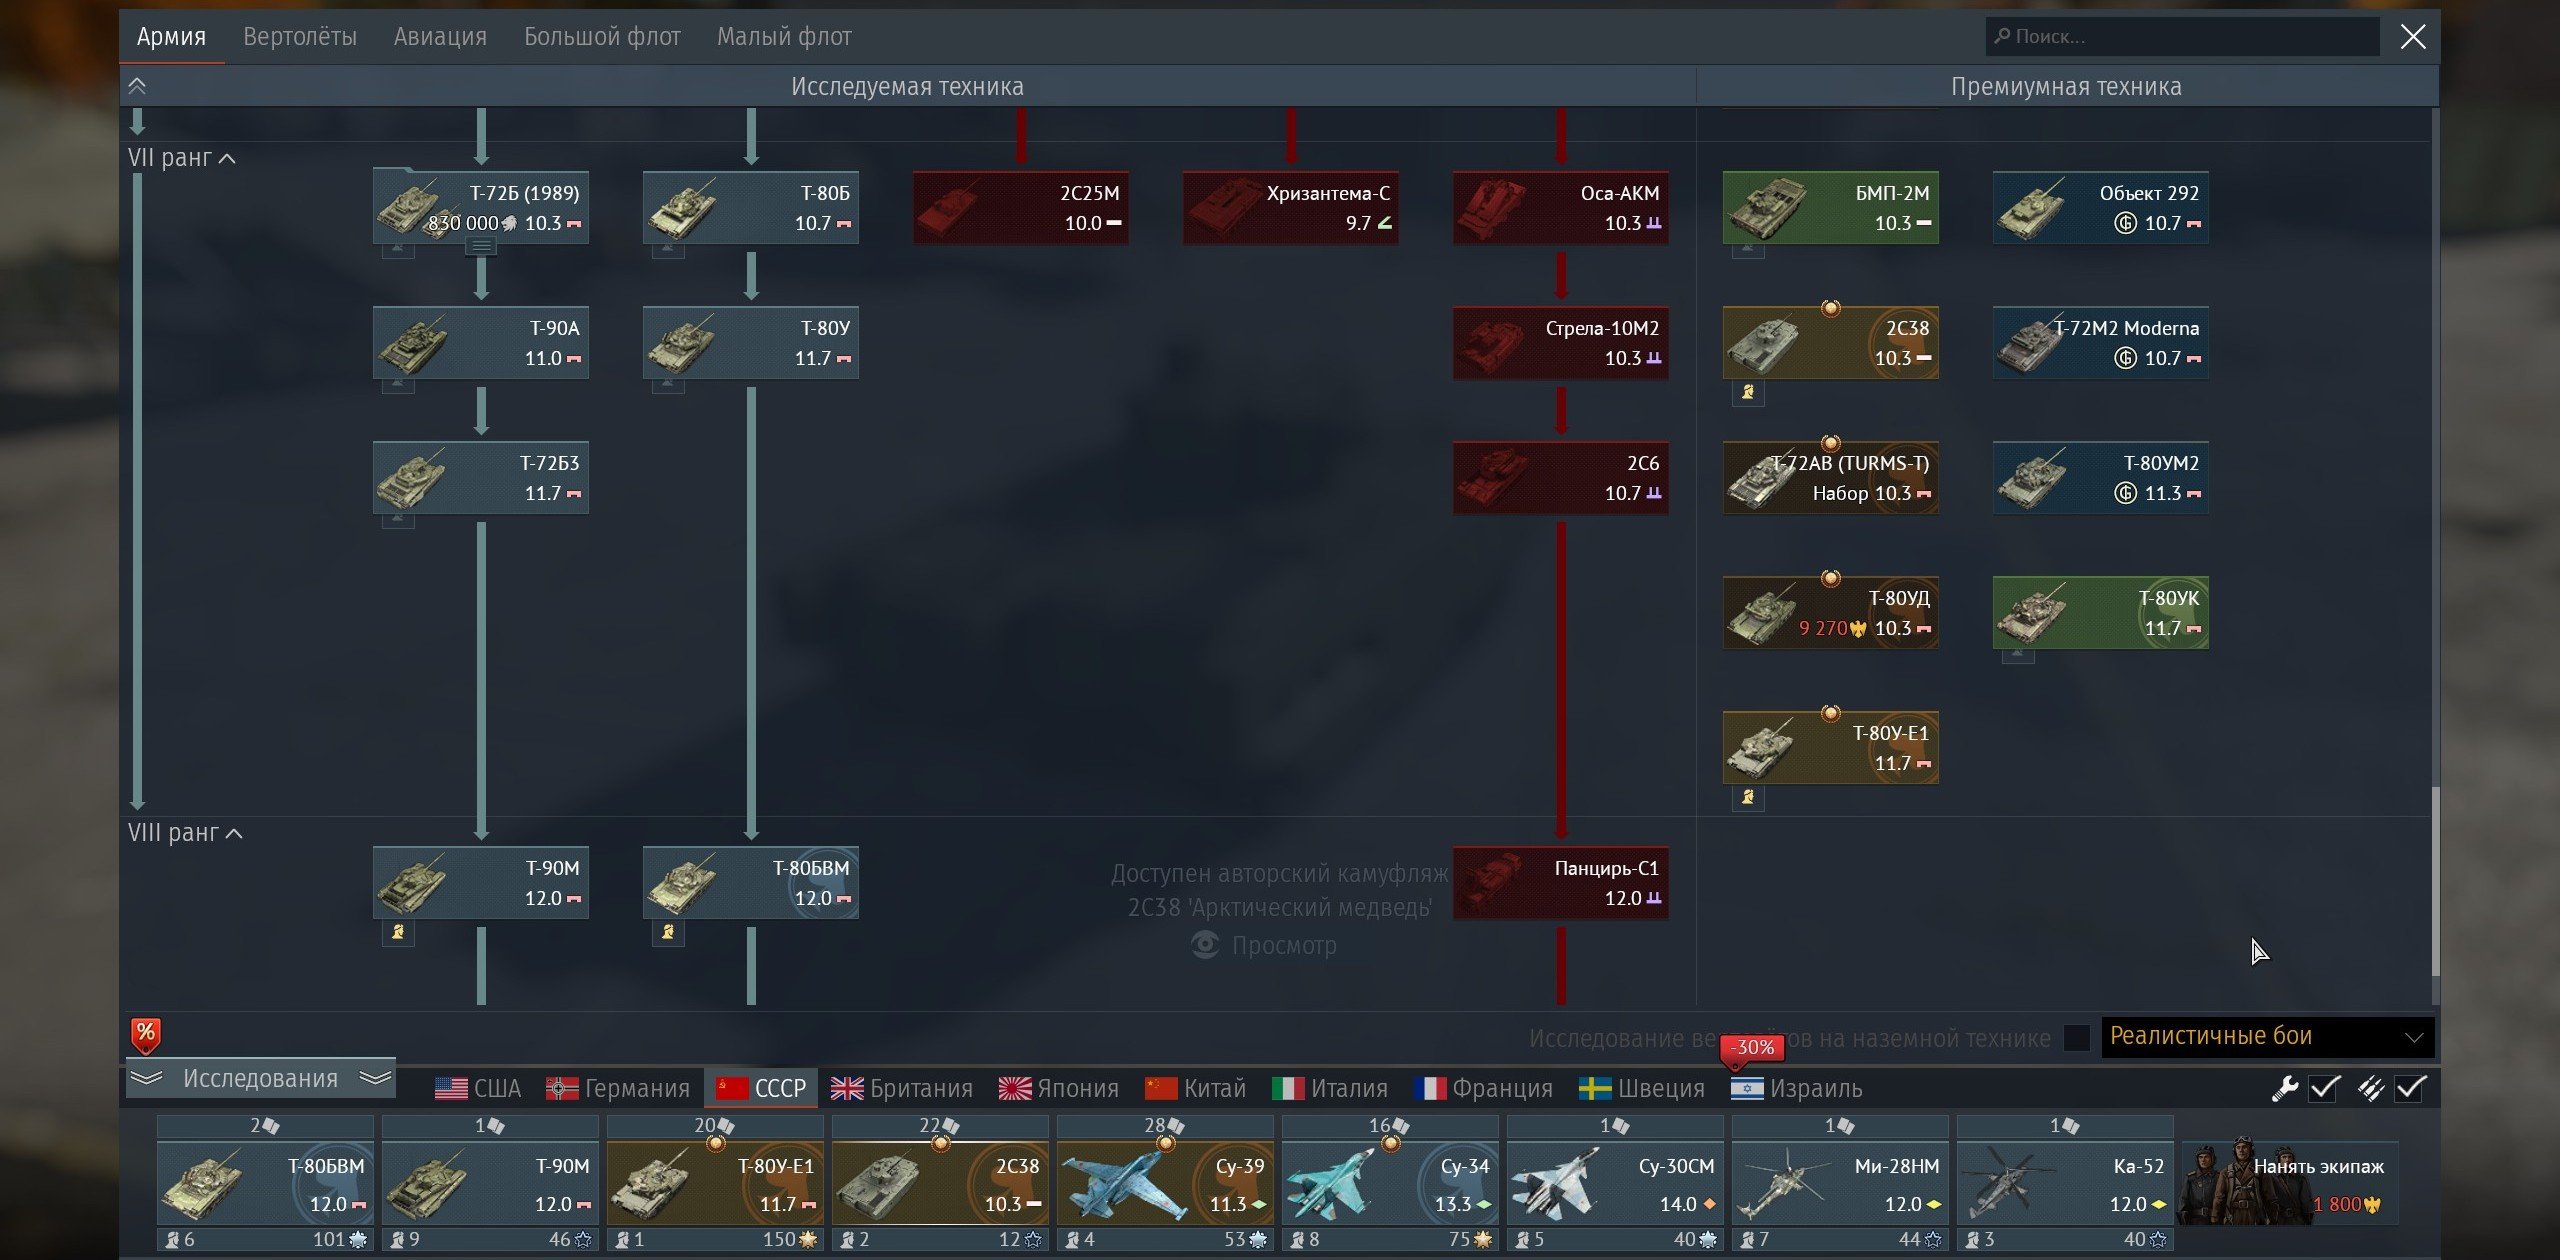
Task: Toggle the auto-refill ammo checkbox
Action: click(x=2410, y=1088)
